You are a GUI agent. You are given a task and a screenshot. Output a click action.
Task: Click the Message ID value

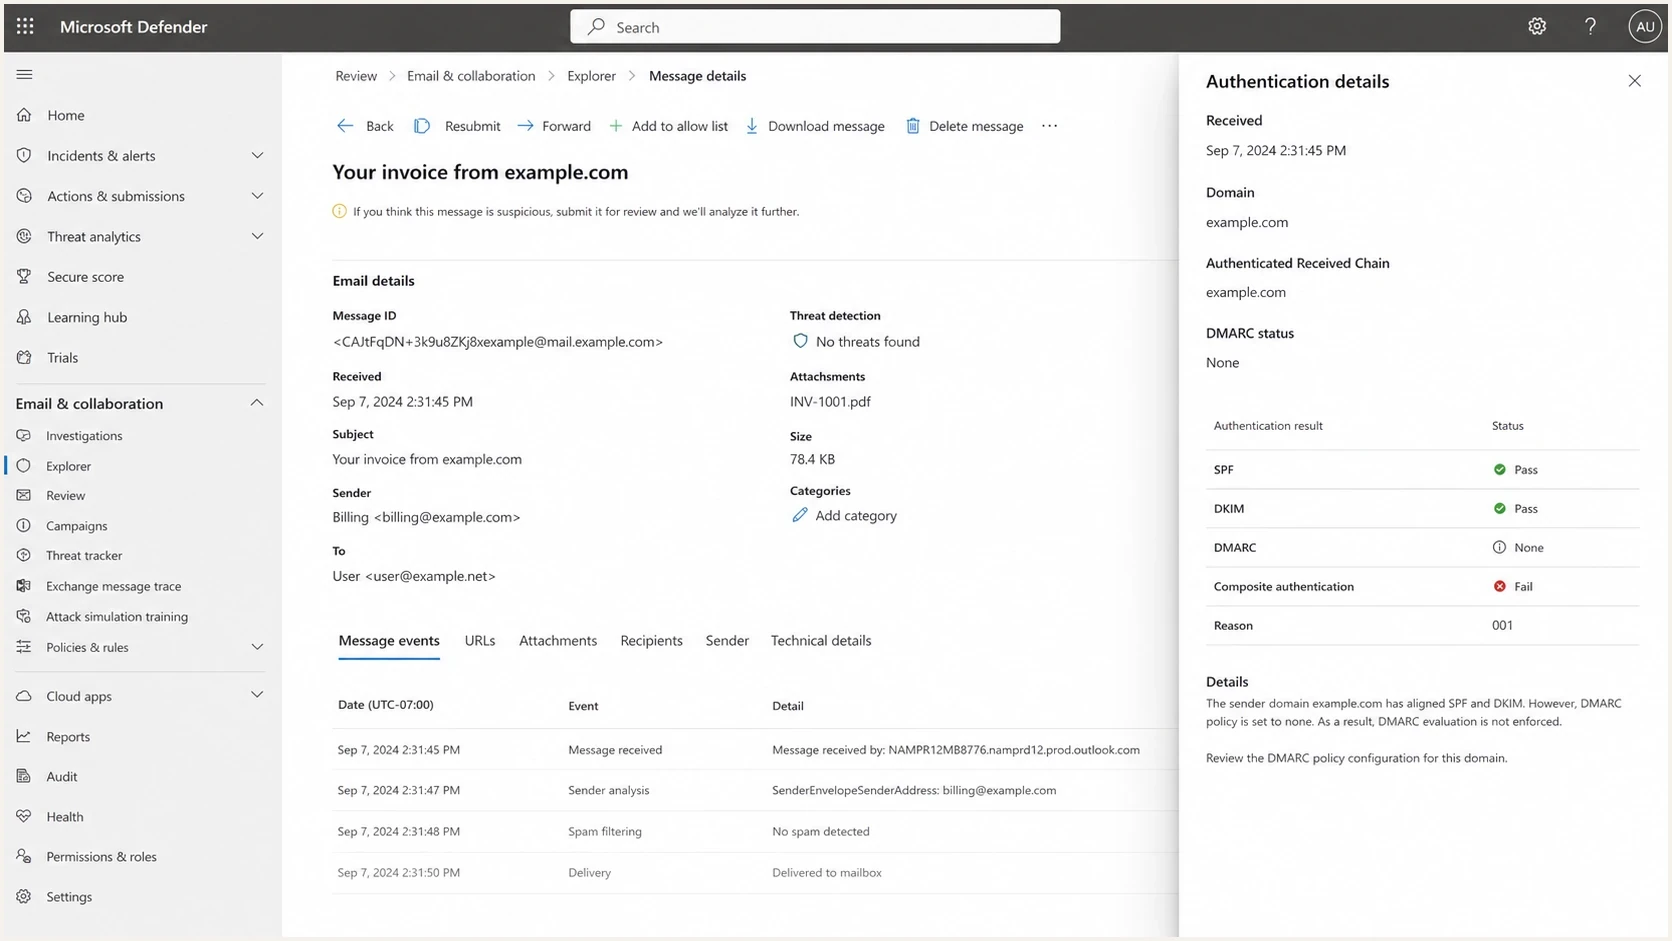[498, 342]
